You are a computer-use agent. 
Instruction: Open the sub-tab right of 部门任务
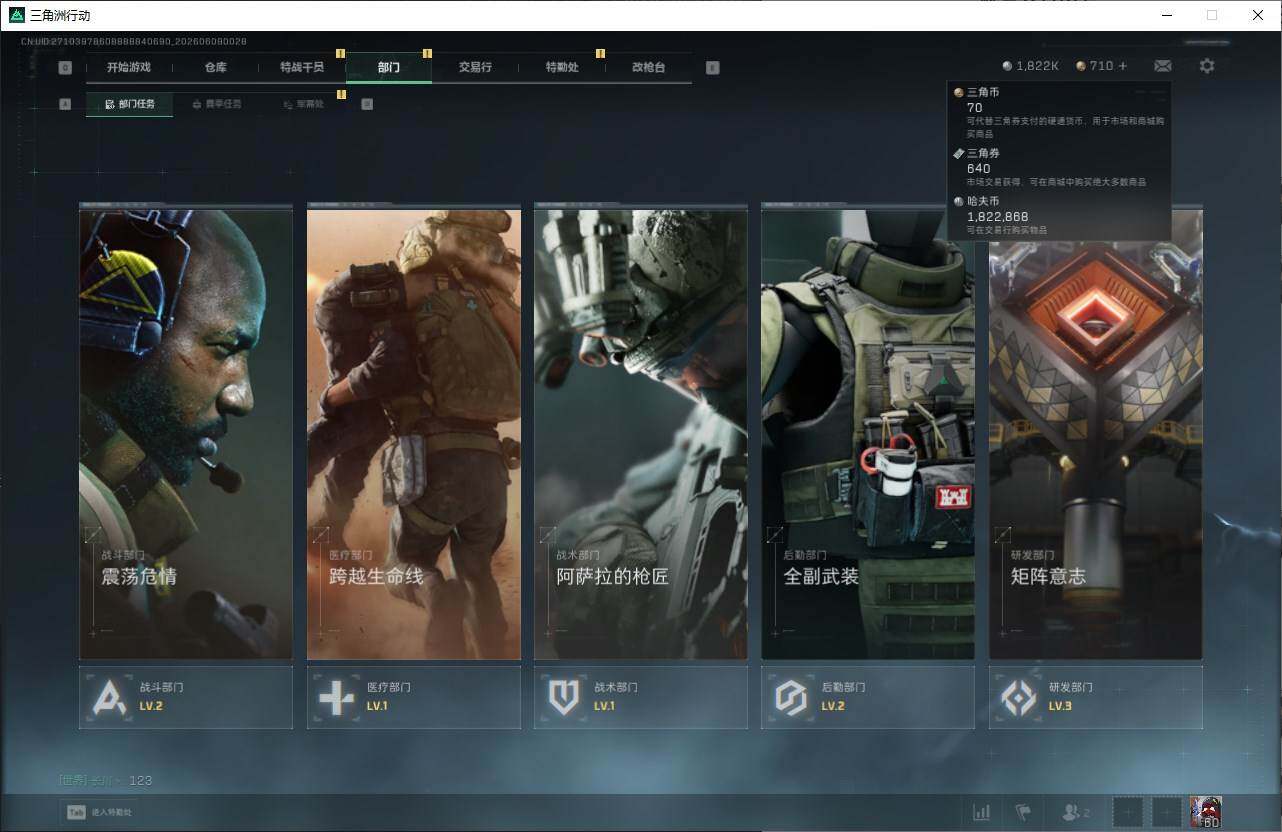(216, 104)
